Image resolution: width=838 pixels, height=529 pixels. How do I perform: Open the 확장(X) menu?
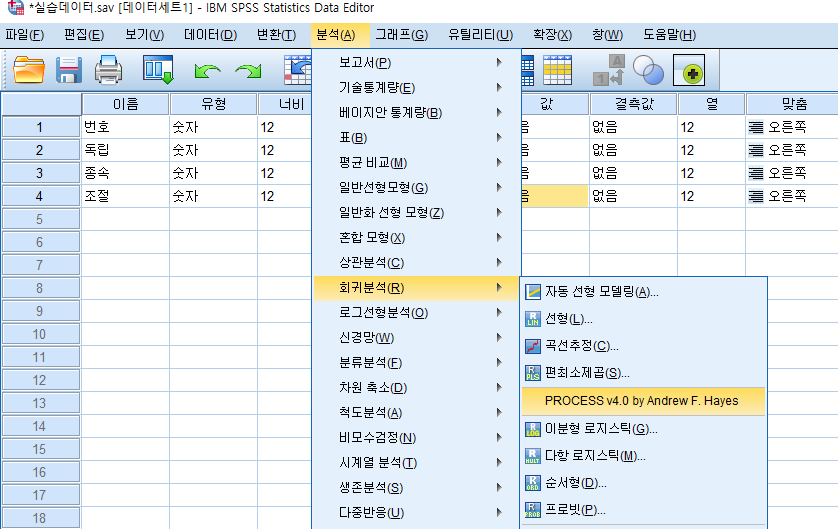click(553, 35)
